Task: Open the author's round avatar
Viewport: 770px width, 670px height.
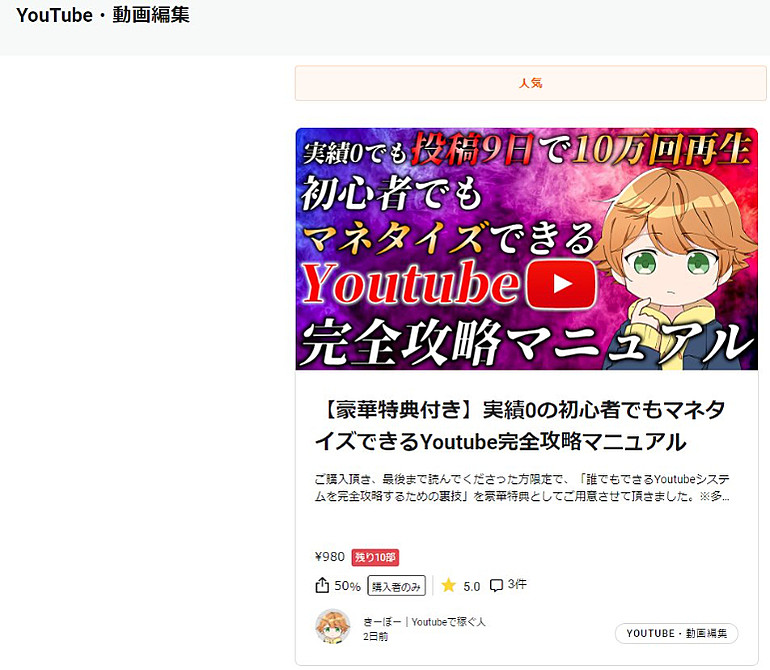Action: coord(333,627)
